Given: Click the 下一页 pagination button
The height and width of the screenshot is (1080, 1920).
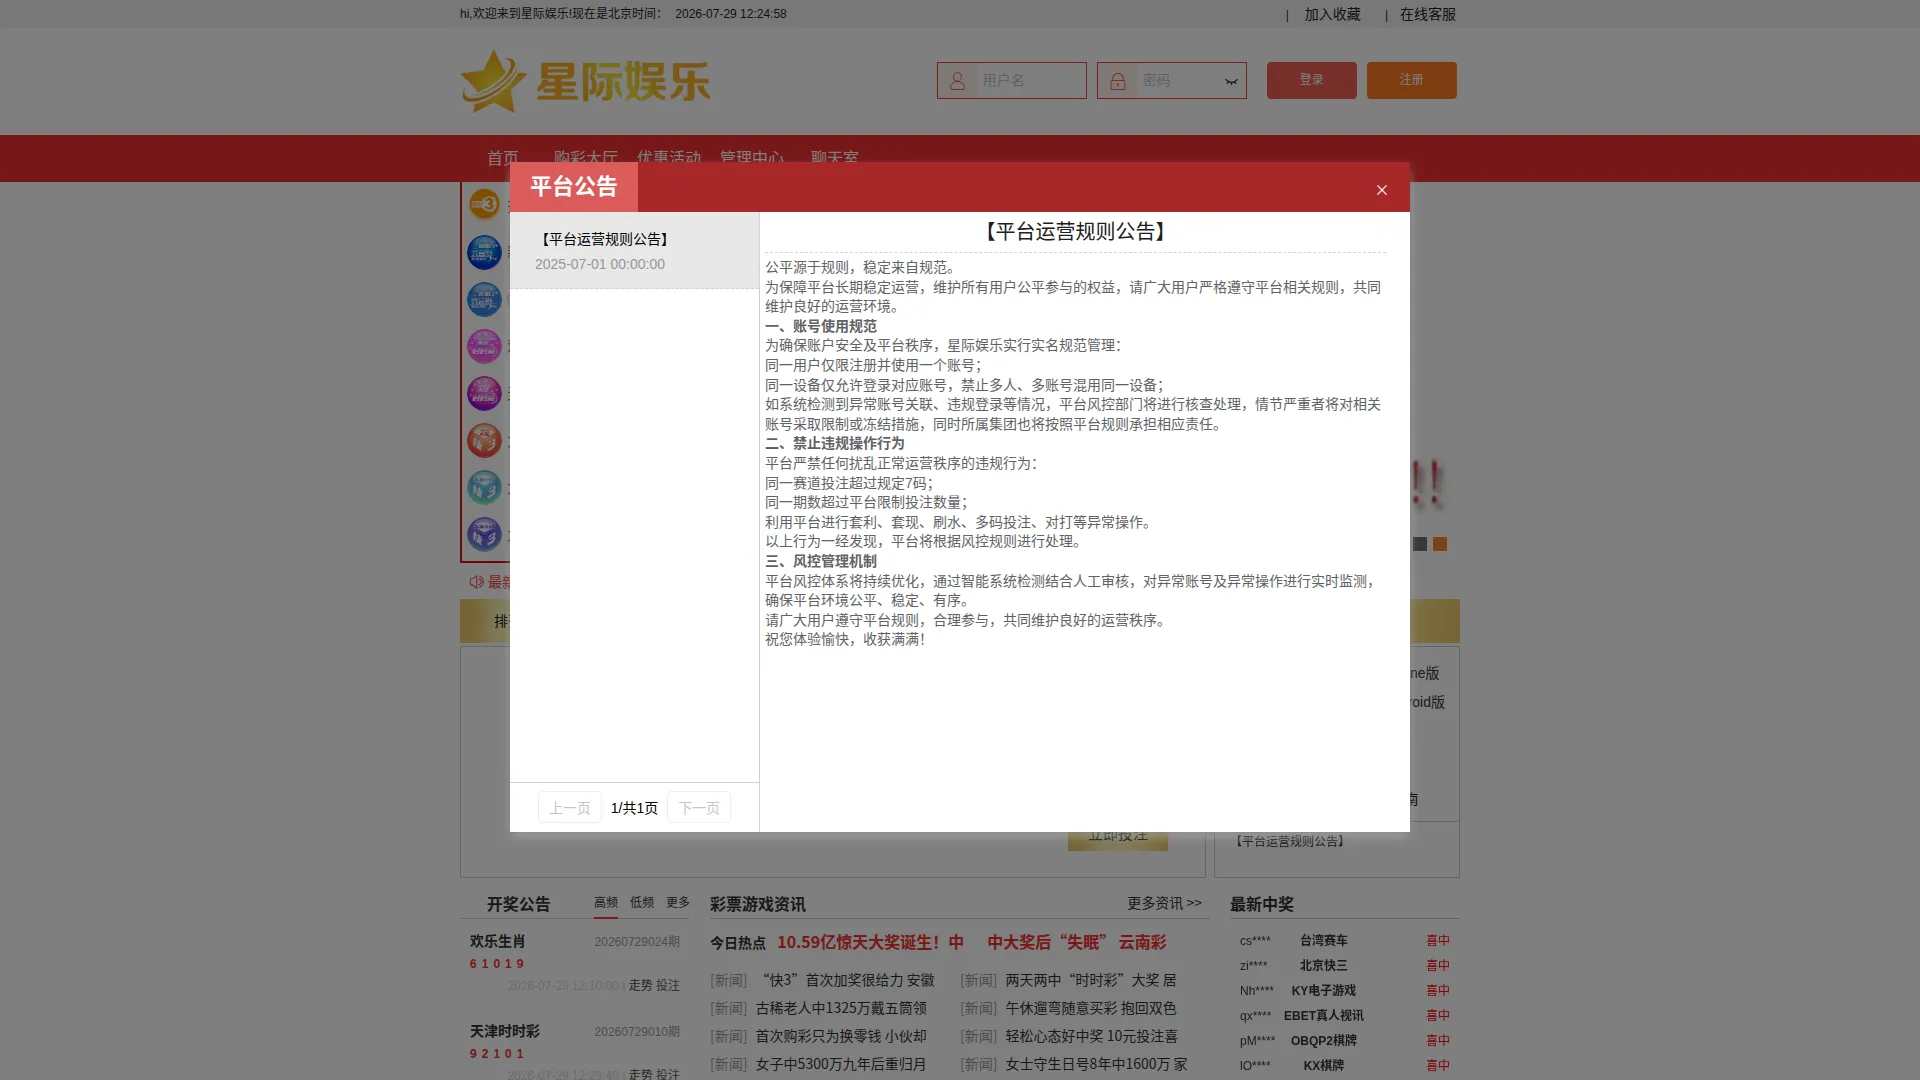Looking at the screenshot, I should click(x=699, y=807).
